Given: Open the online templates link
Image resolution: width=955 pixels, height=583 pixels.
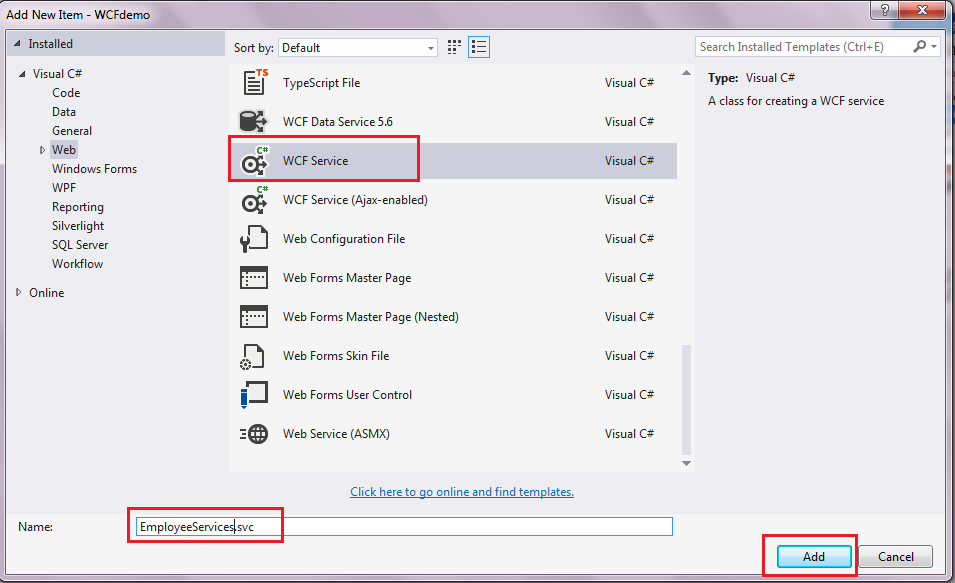Looking at the screenshot, I should pos(462,492).
